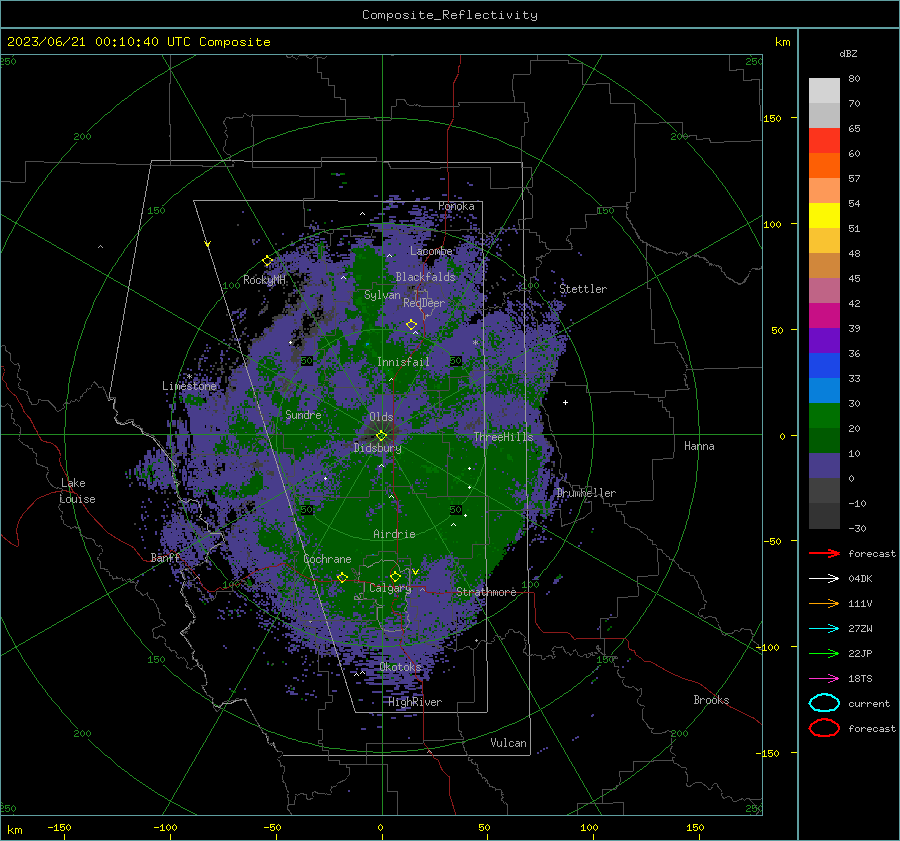Select the red forecast ellipse icon
Viewport: 900px width, 841px height.
(824, 728)
